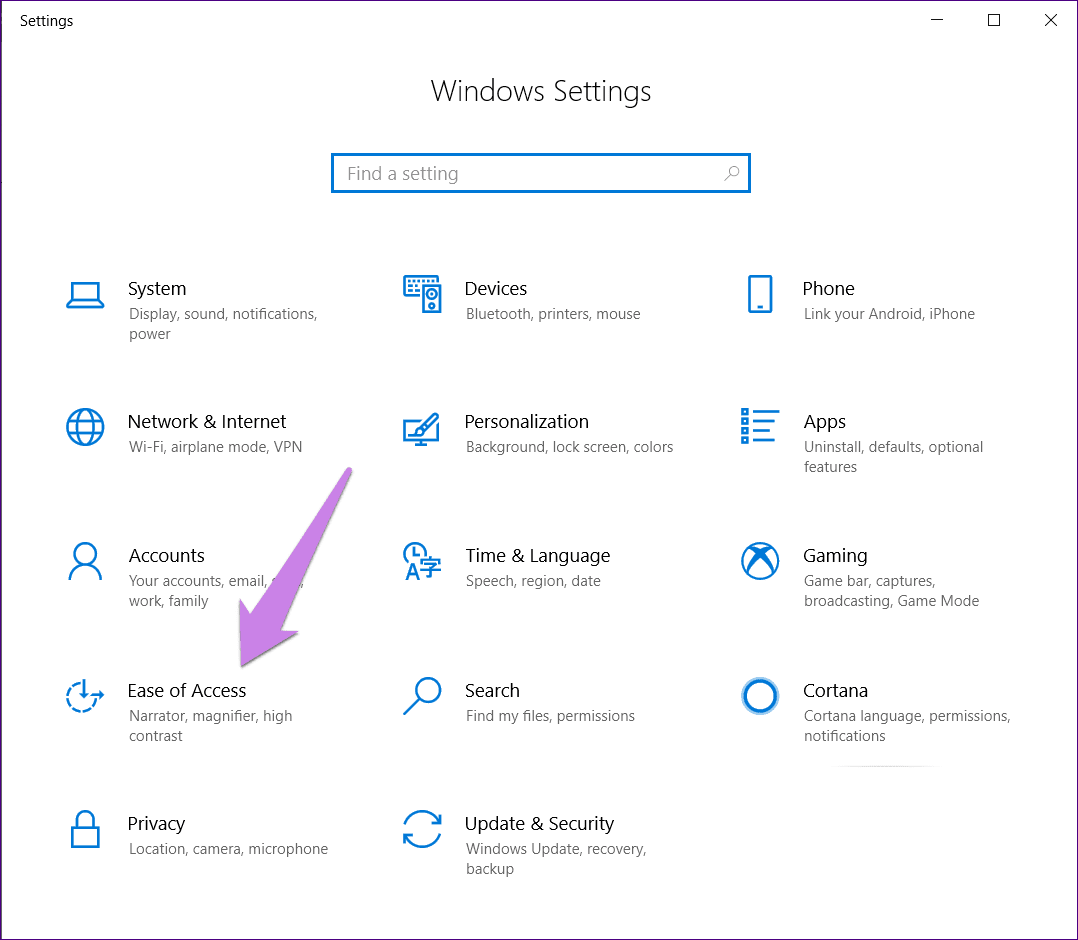Click 'Location, camera, microphone' description
Screen dimensions: 1078x940
[228, 849]
